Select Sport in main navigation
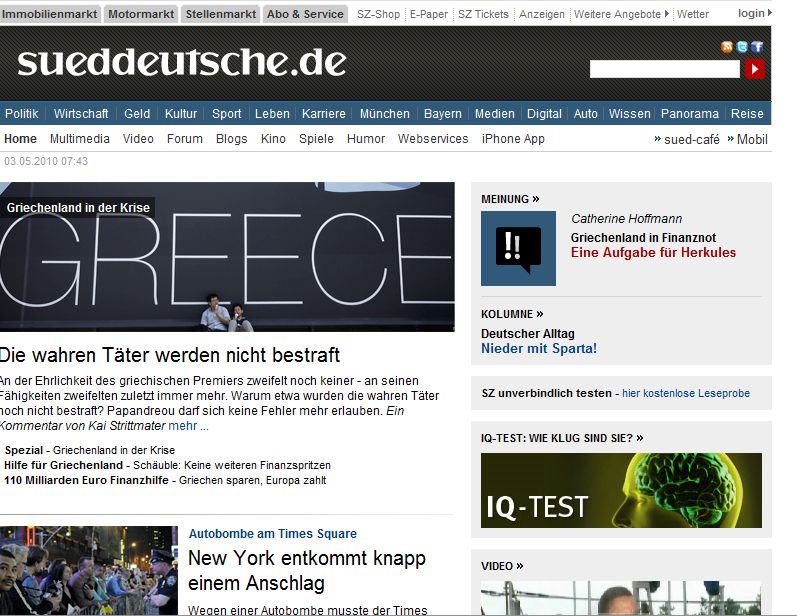Viewport: 797px width, 616px height. coord(226,113)
